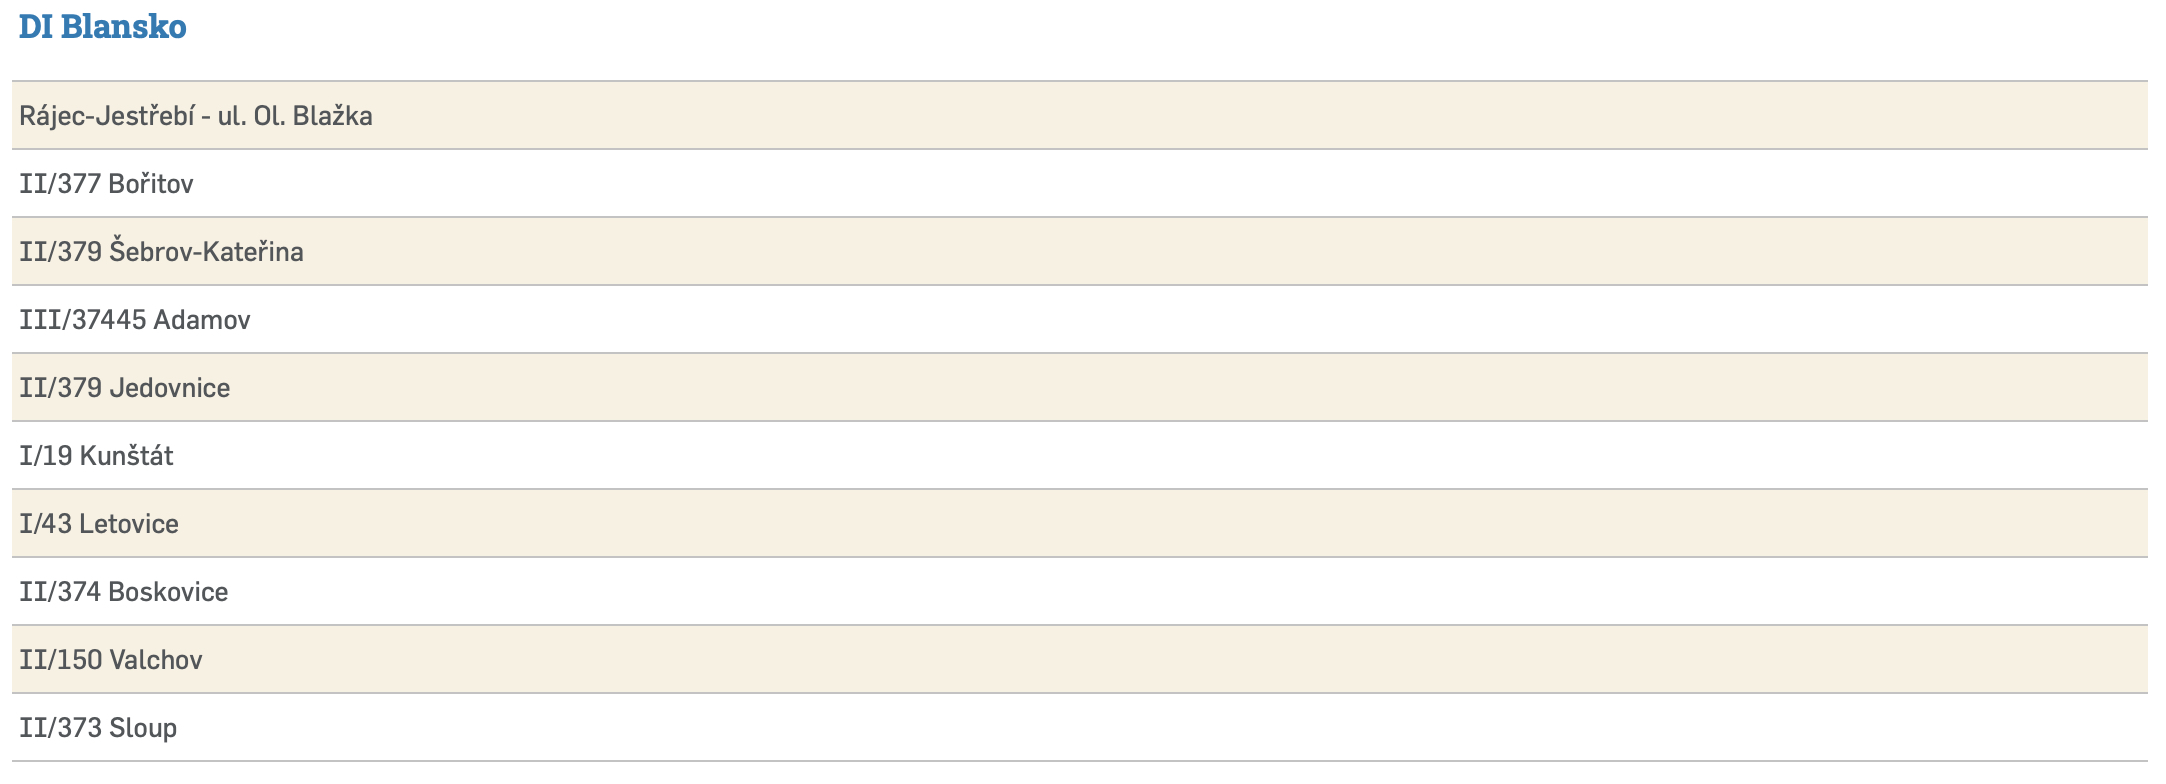
Task: Click the DI Blansko heading
Action: coord(102,27)
